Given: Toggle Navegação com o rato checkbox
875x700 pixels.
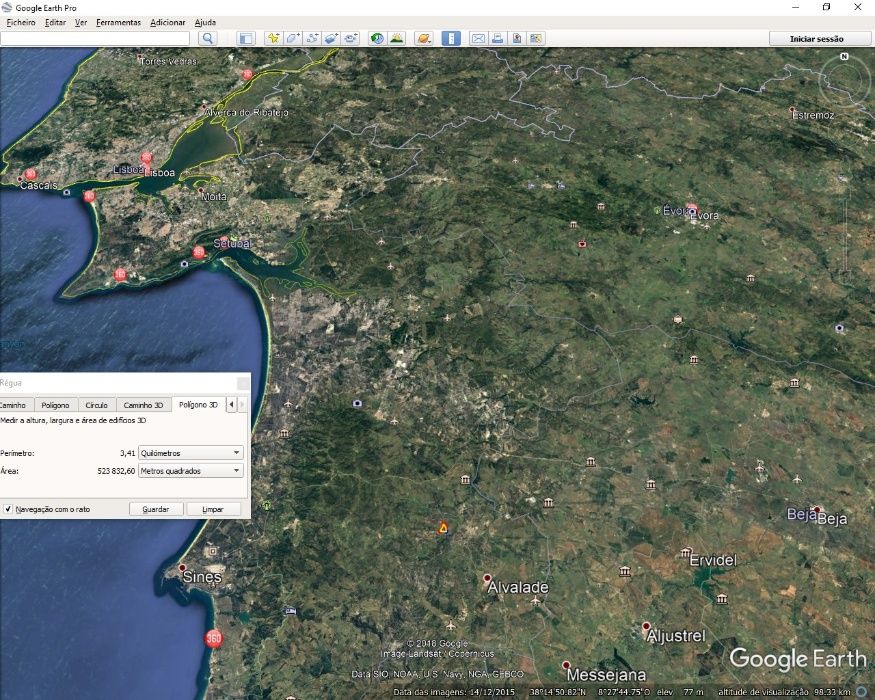Looking at the screenshot, I should coord(8,509).
